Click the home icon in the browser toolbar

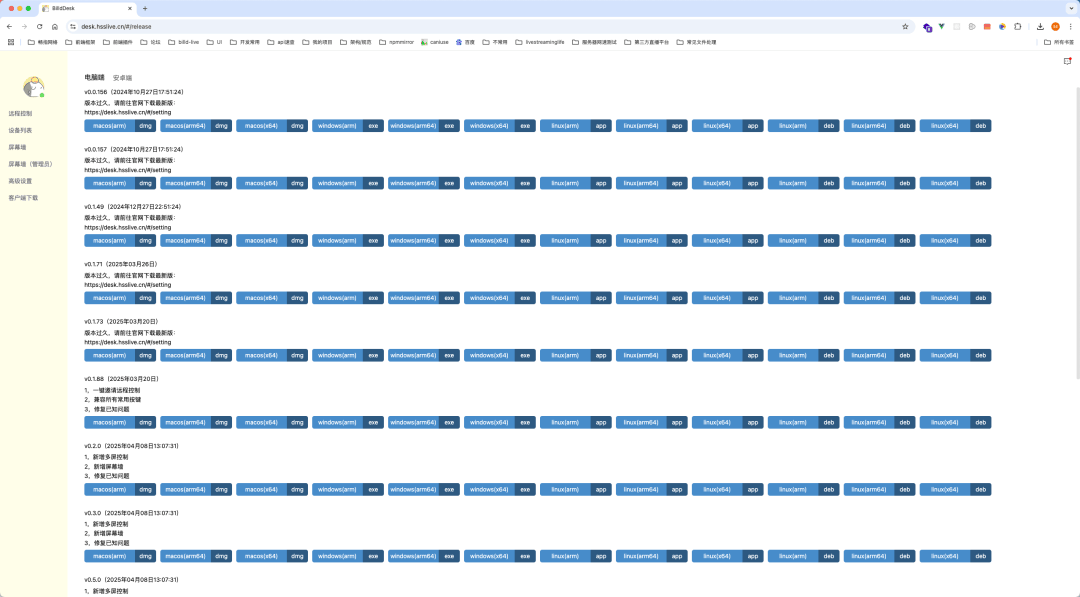(54, 27)
